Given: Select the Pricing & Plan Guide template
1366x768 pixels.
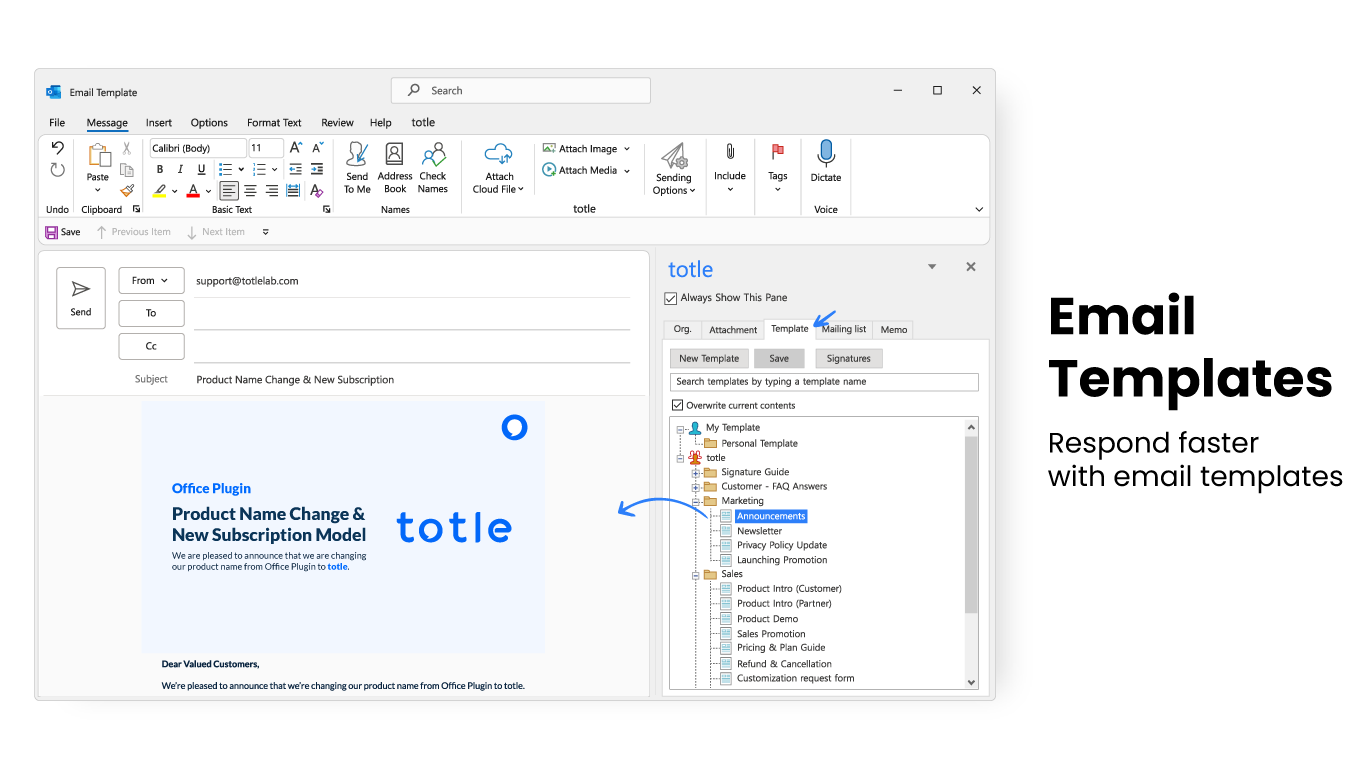Looking at the screenshot, I should pyautogui.click(x=781, y=648).
